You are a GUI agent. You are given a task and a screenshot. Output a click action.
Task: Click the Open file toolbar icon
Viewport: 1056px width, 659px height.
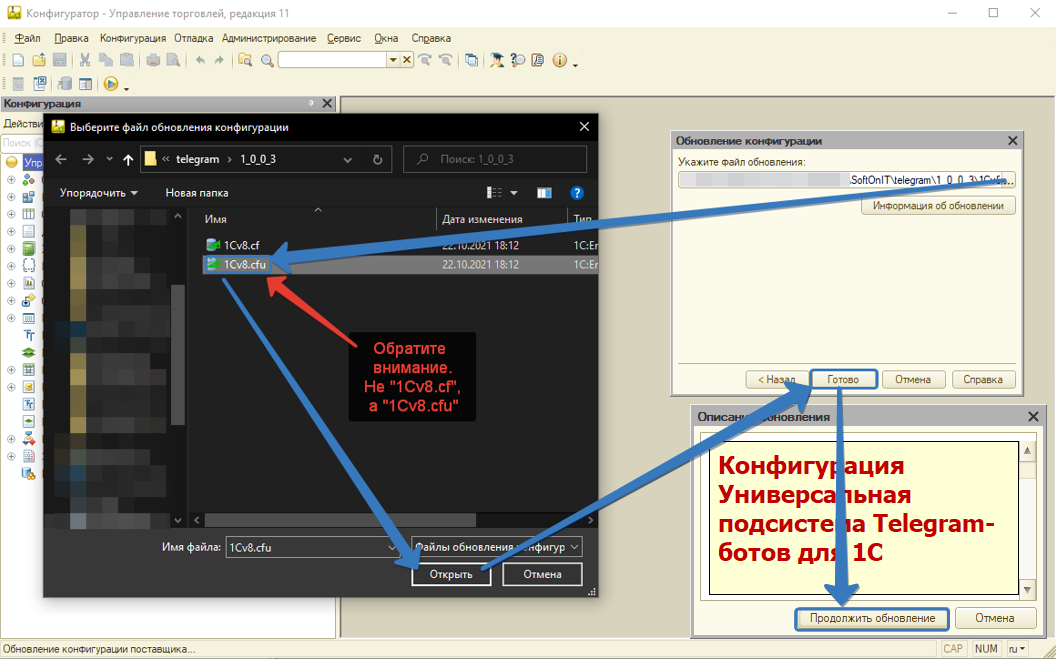[39, 60]
